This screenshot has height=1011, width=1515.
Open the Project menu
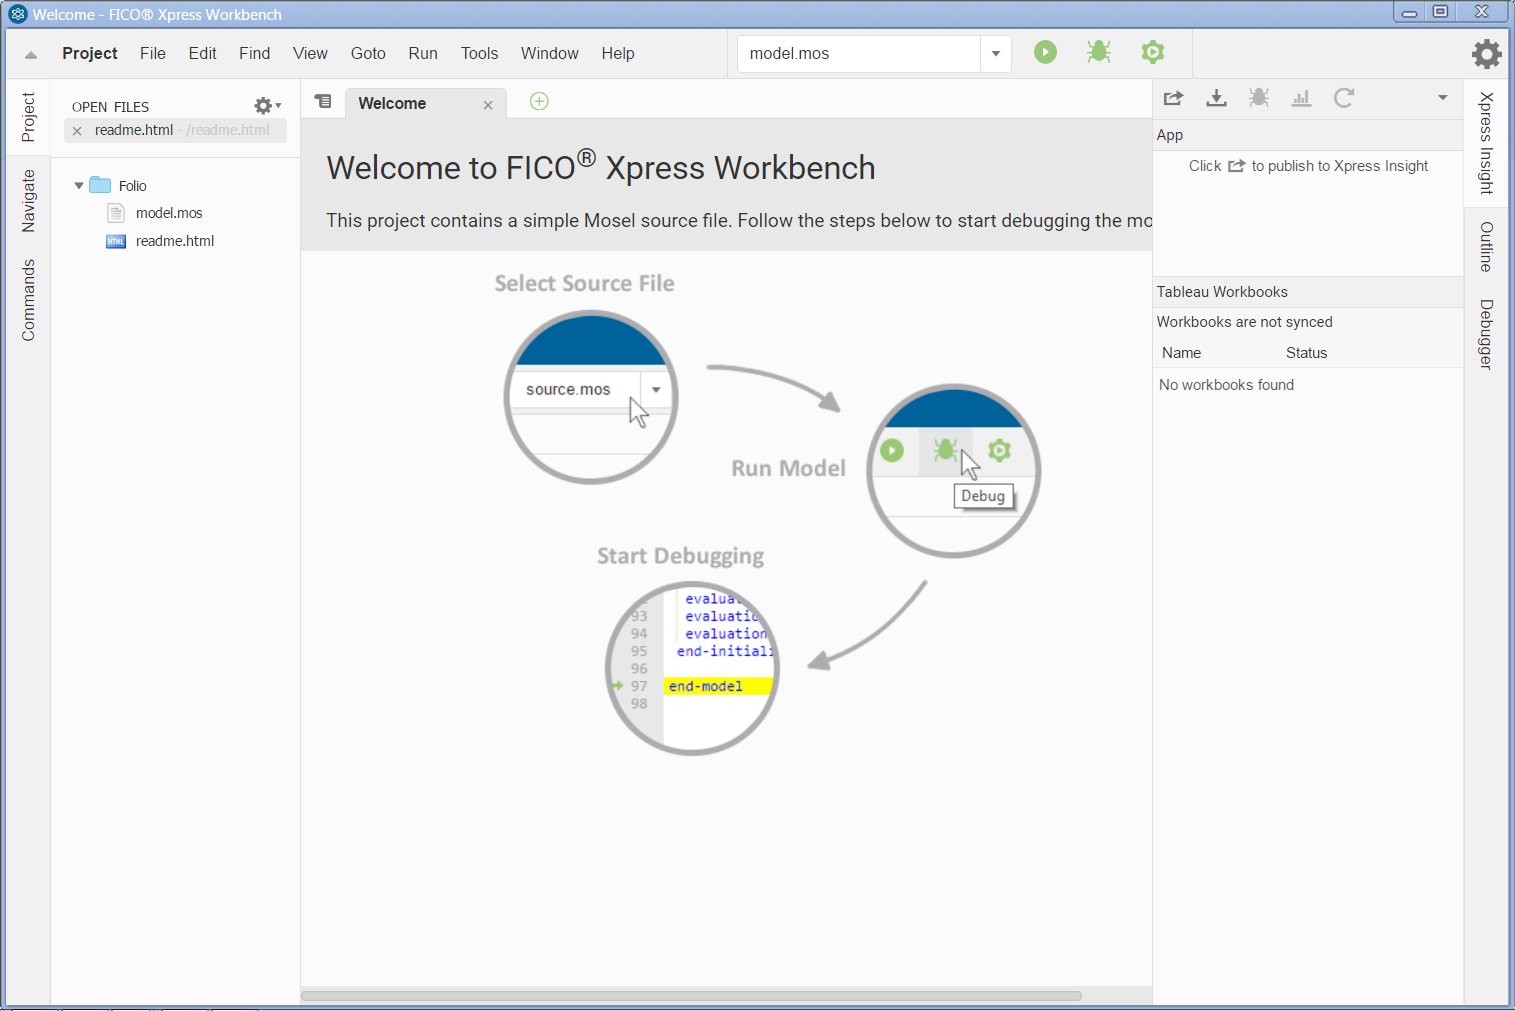pos(90,53)
